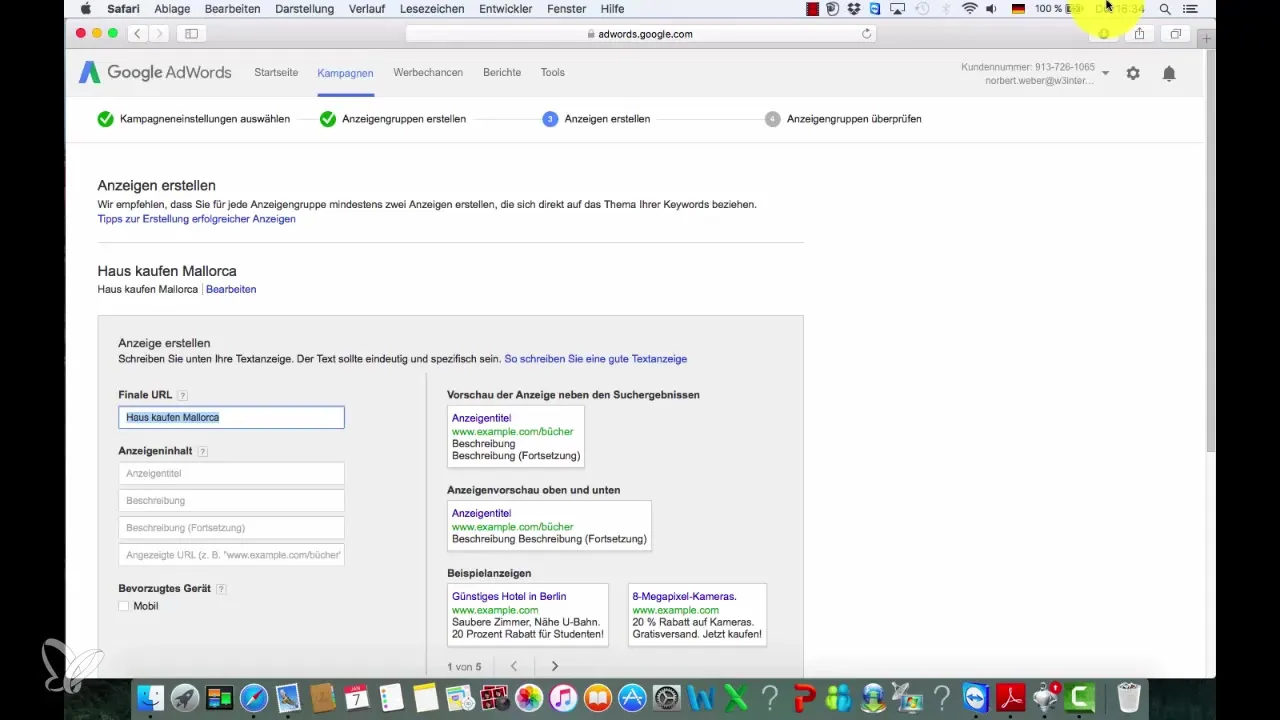Image resolution: width=1280 pixels, height=720 pixels.
Task: Click the help icon beside Bevorzugtes Gerät
Action: [x=222, y=590]
